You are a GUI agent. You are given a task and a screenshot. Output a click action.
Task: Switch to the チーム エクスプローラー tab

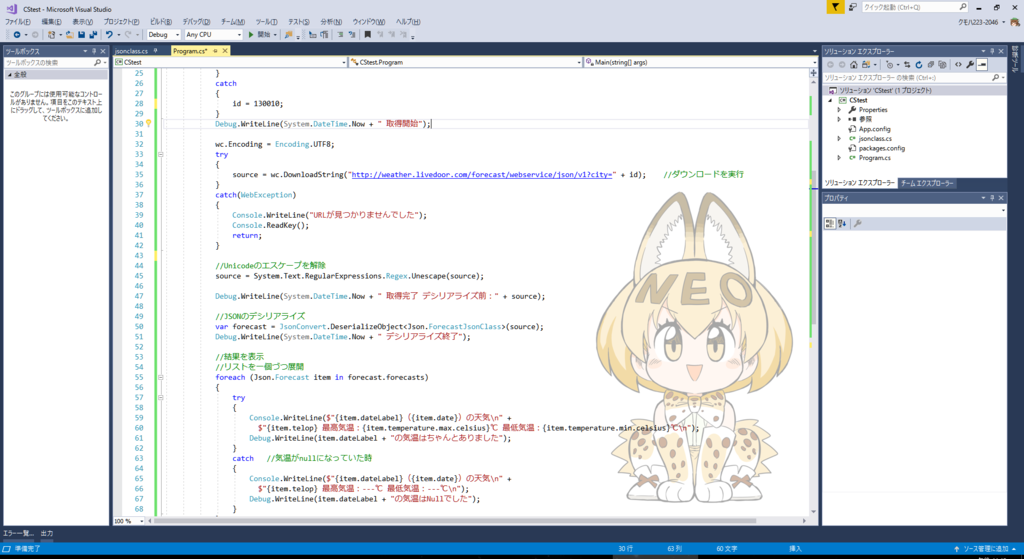pyautogui.click(x=927, y=184)
